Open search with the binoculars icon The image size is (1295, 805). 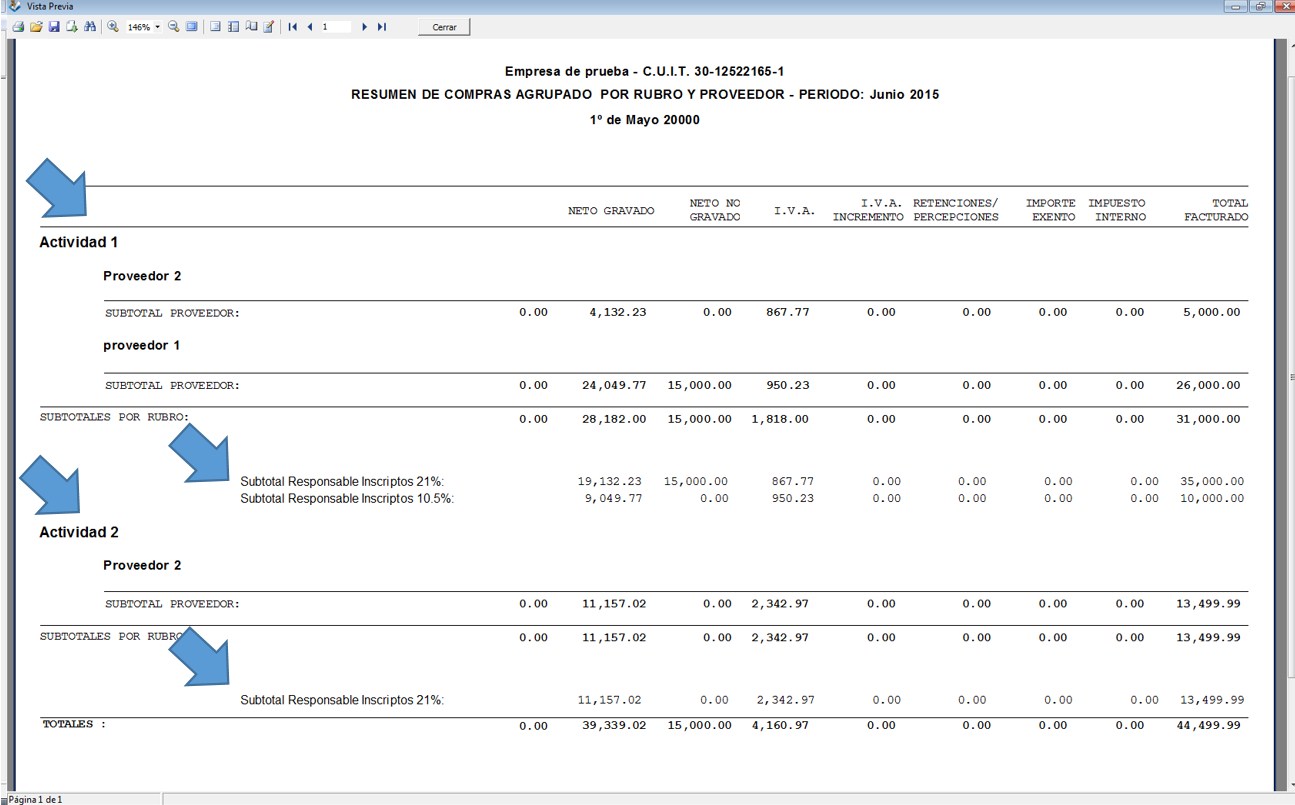[x=90, y=27]
